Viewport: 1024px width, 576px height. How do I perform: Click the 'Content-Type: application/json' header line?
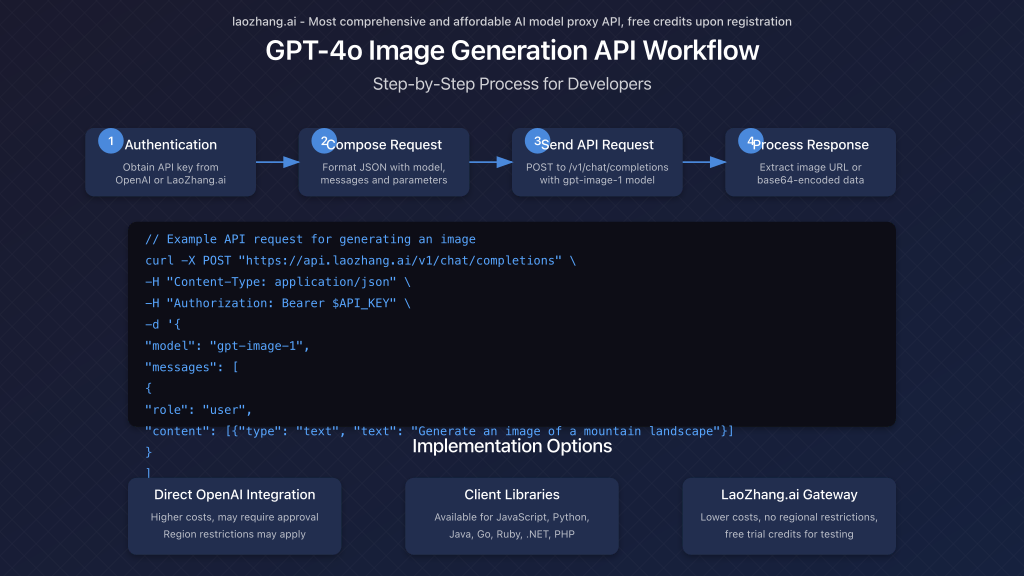pyautogui.click(x=278, y=282)
